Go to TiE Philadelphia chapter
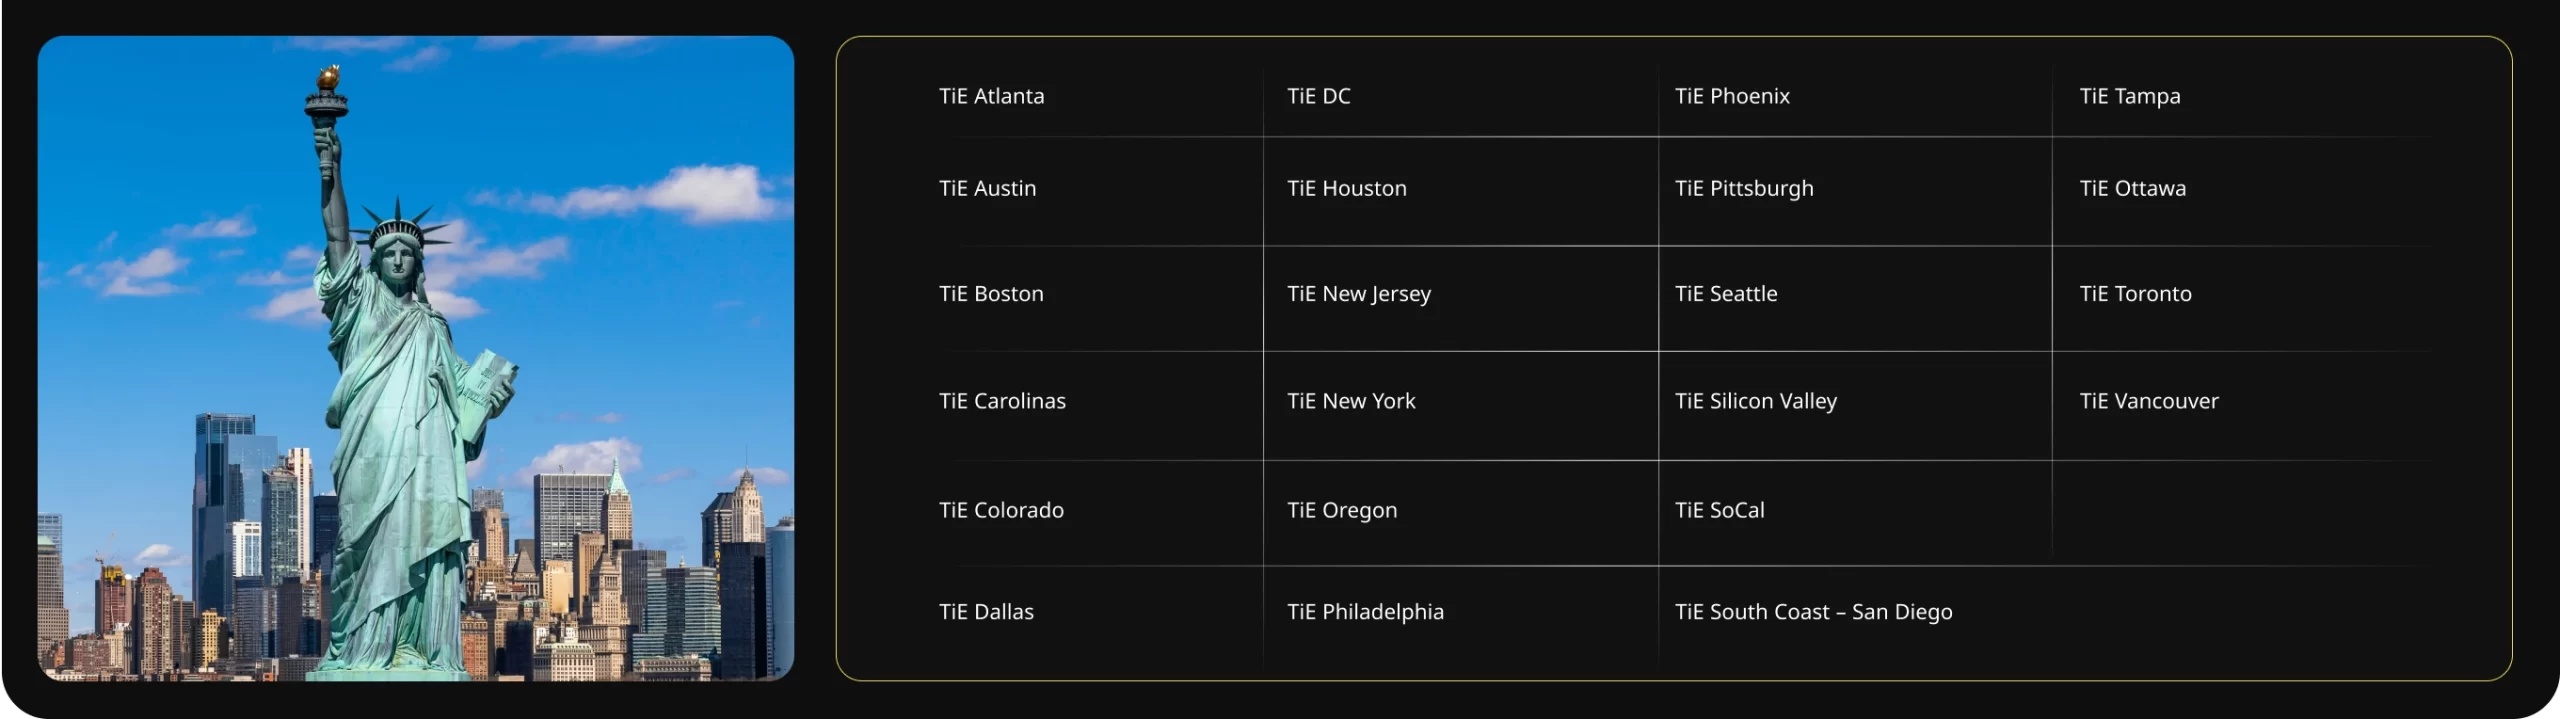This screenshot has width=2560, height=719. point(1365,611)
